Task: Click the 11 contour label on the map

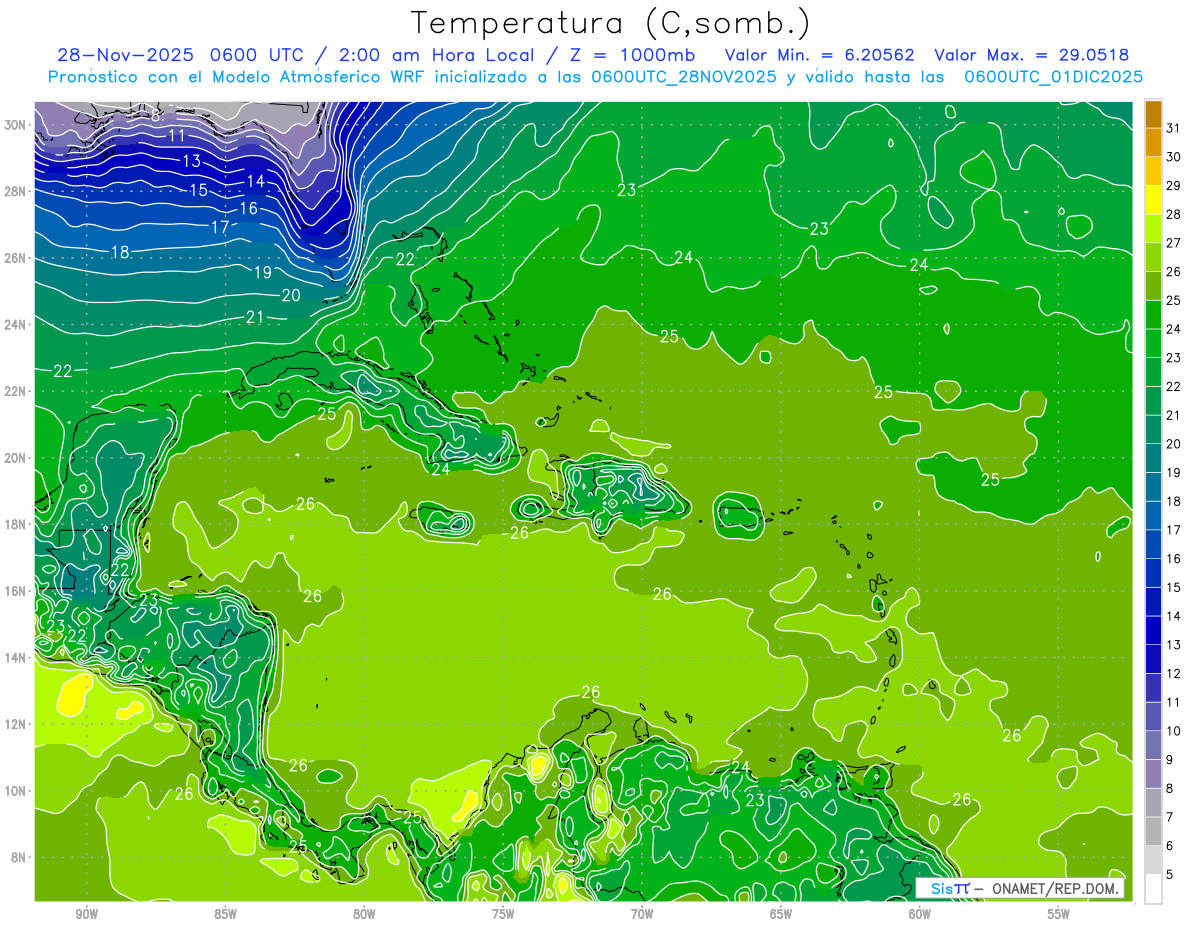Action: [177, 136]
